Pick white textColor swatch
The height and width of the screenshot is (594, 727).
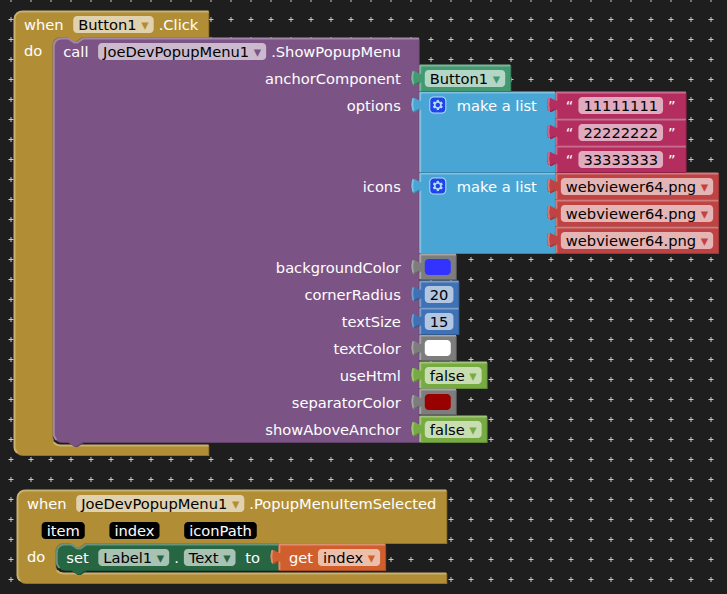(x=437, y=348)
